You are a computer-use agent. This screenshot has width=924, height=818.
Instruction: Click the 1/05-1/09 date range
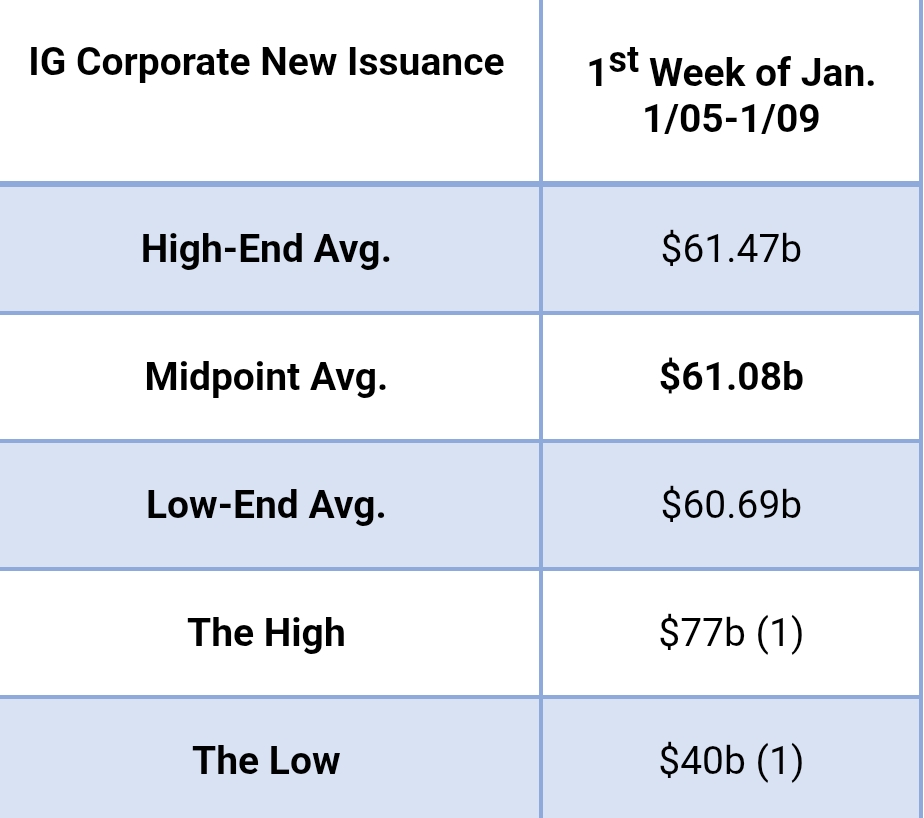tap(731, 119)
